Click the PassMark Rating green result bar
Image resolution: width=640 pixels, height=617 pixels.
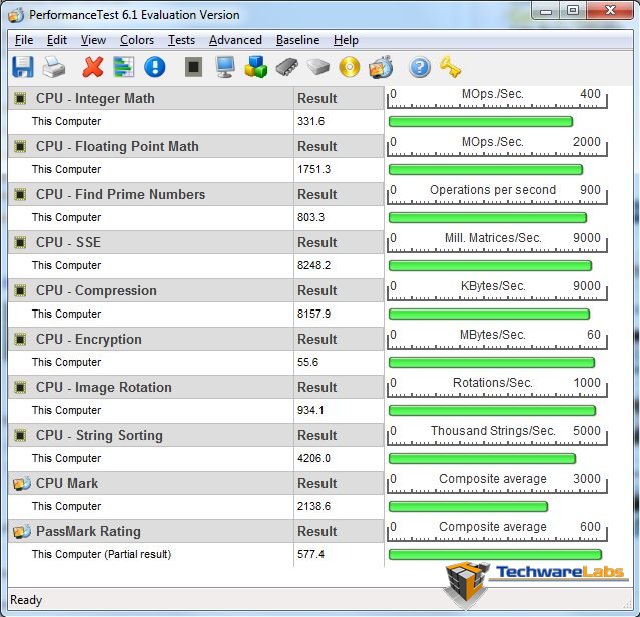(496, 554)
